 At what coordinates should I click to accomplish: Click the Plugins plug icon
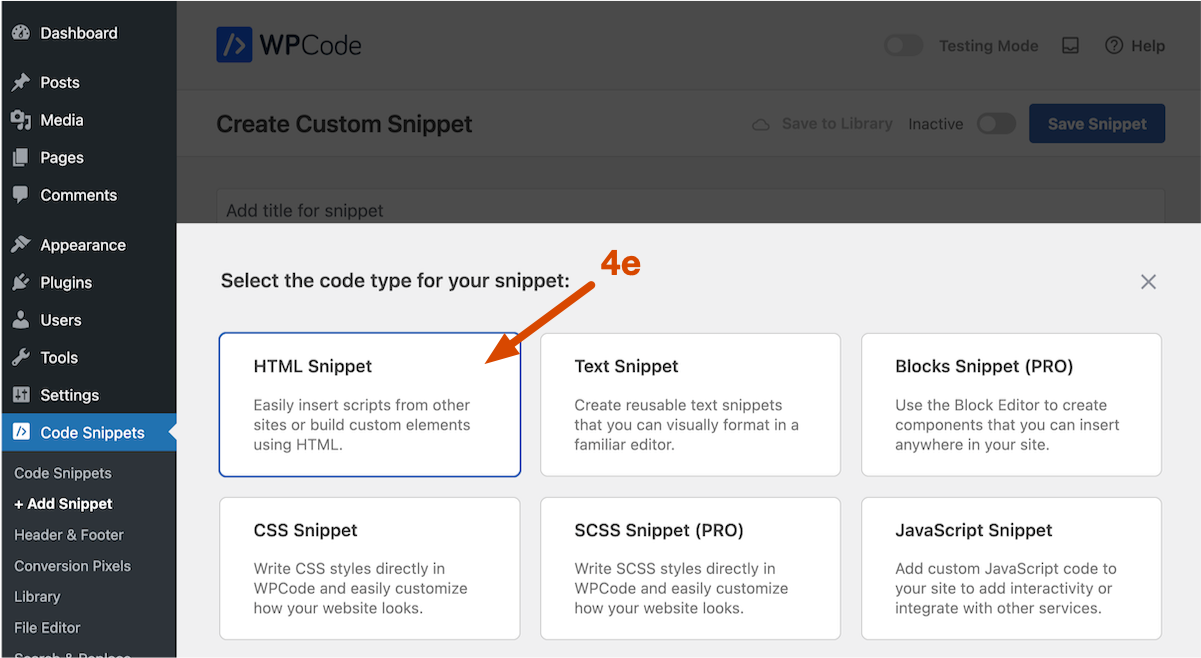pyautogui.click(x=21, y=282)
